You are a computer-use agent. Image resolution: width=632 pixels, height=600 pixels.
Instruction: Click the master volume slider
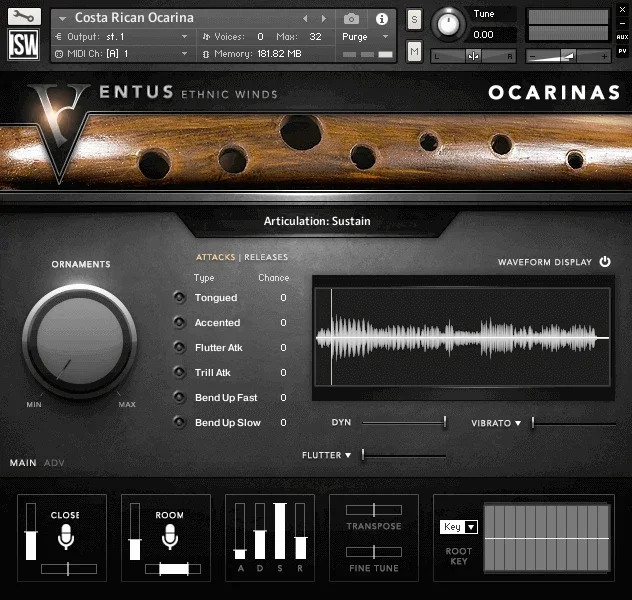pyautogui.click(x=569, y=56)
